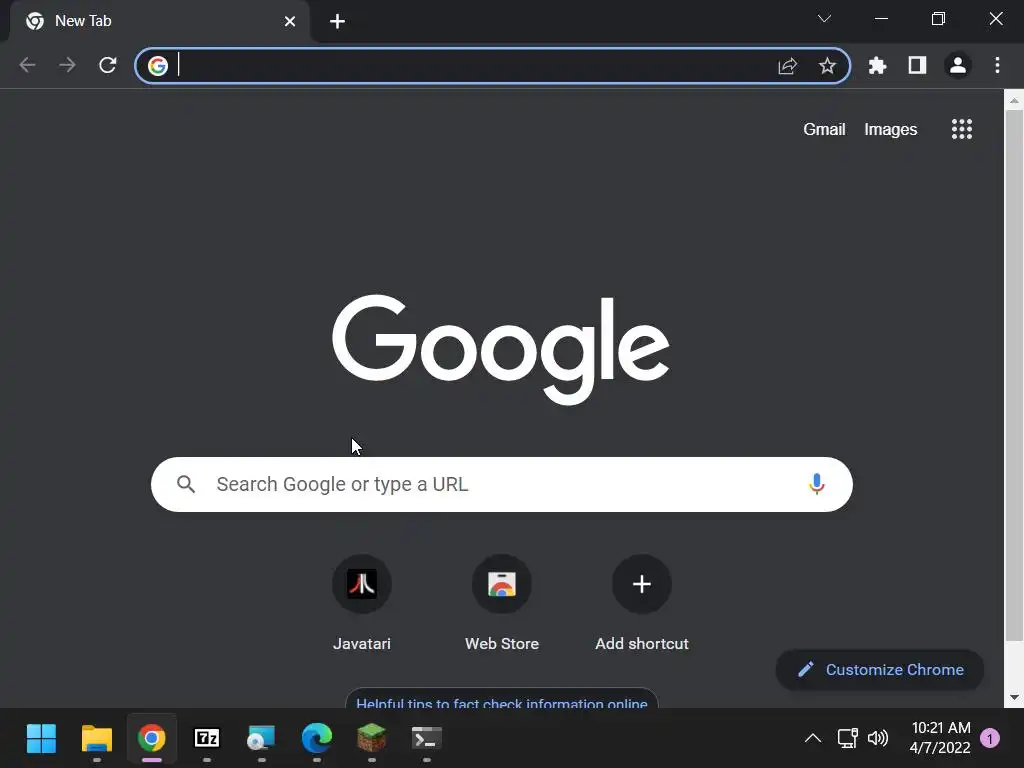Click the page scrollbar's down arrow

click(1014, 697)
